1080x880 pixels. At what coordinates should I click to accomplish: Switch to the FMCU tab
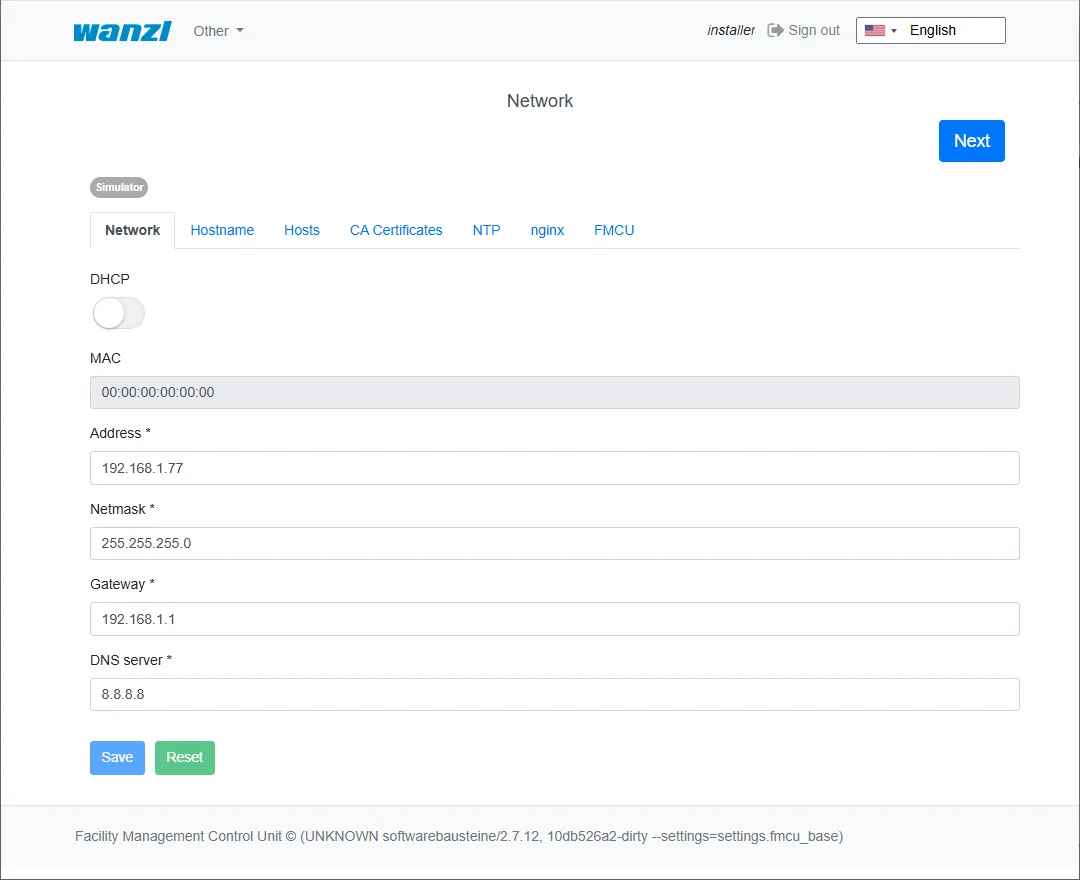coord(614,230)
